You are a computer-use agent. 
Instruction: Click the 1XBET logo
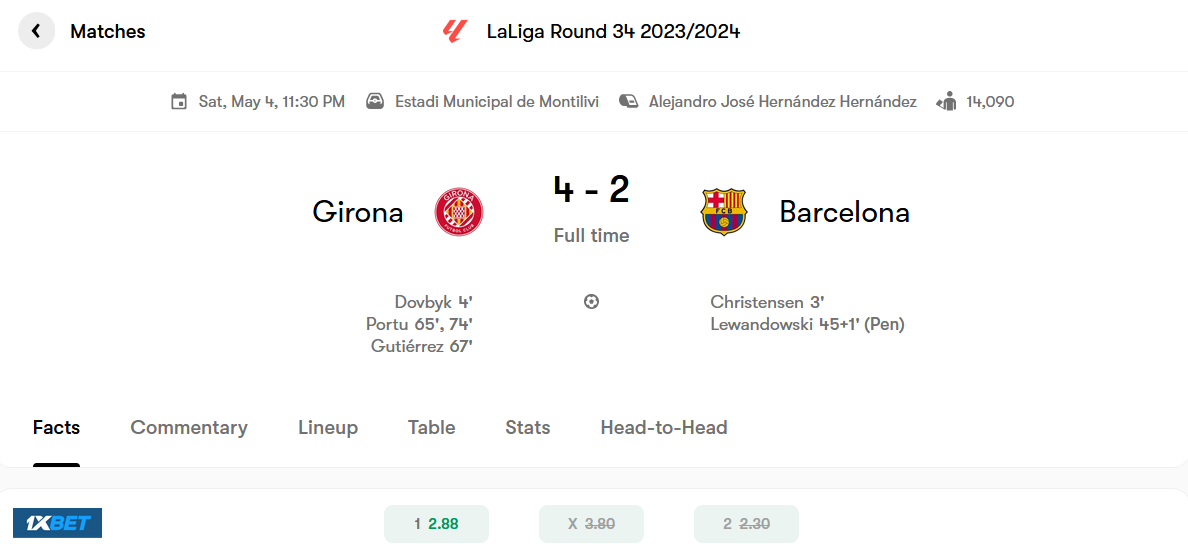pos(58,523)
